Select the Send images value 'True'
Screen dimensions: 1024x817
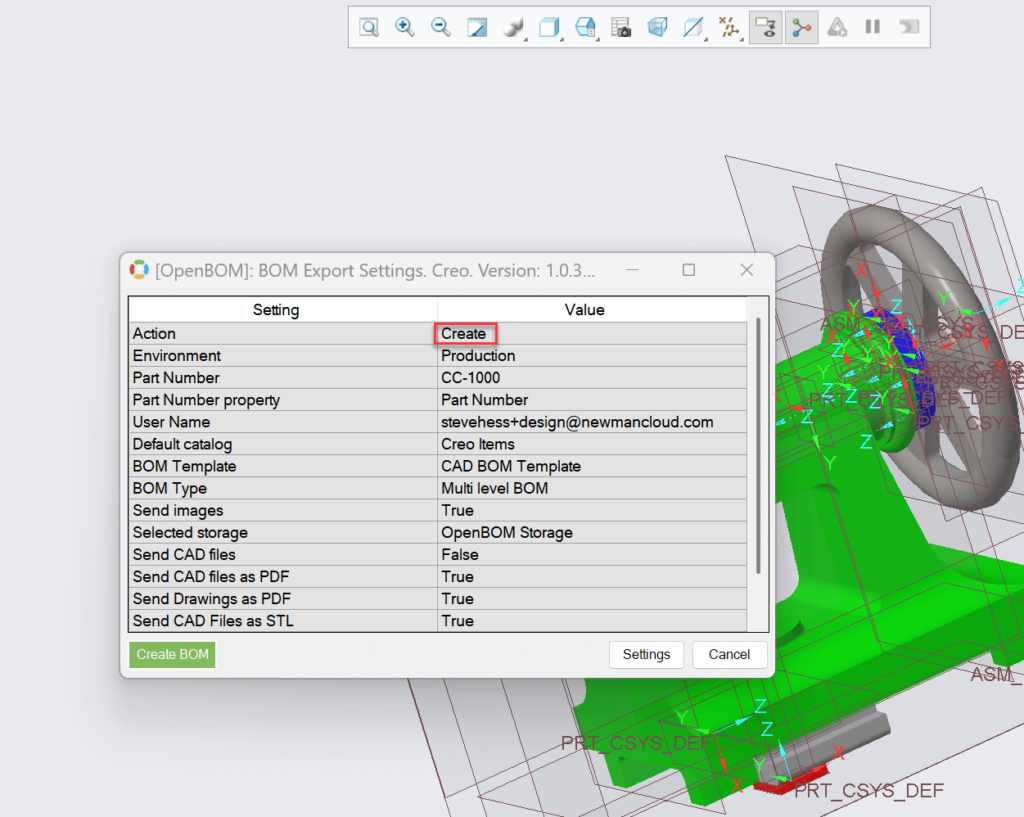point(457,511)
